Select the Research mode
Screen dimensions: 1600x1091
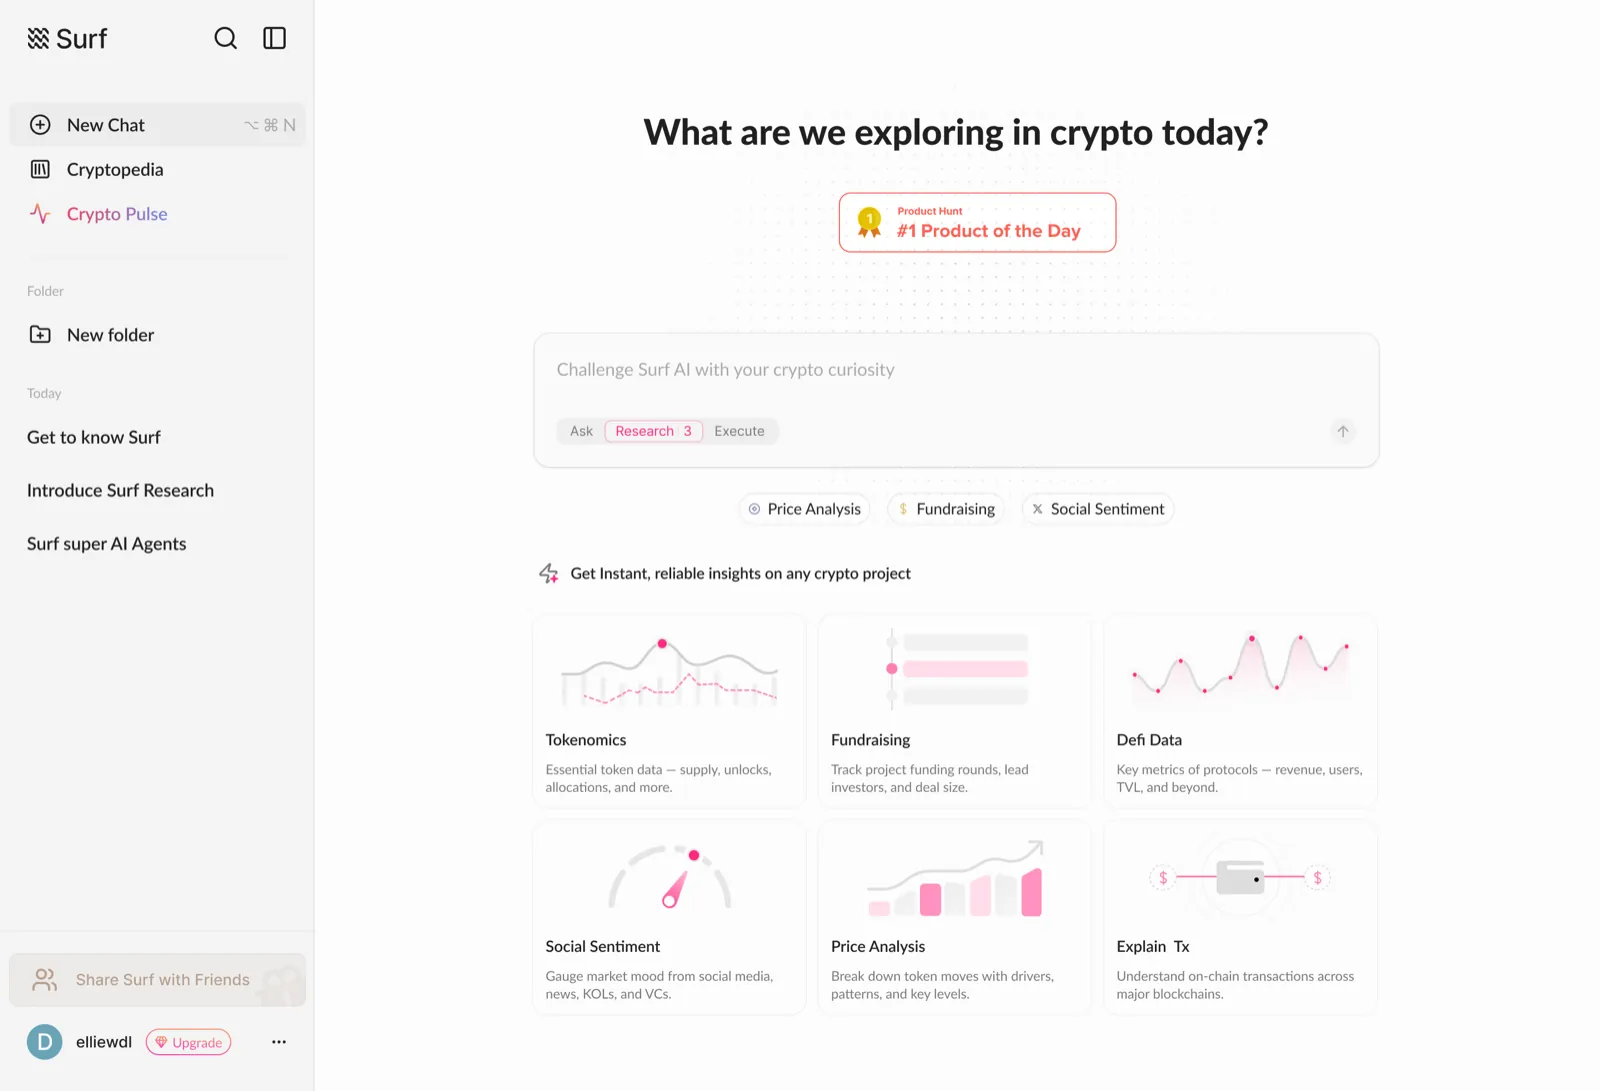(x=654, y=431)
